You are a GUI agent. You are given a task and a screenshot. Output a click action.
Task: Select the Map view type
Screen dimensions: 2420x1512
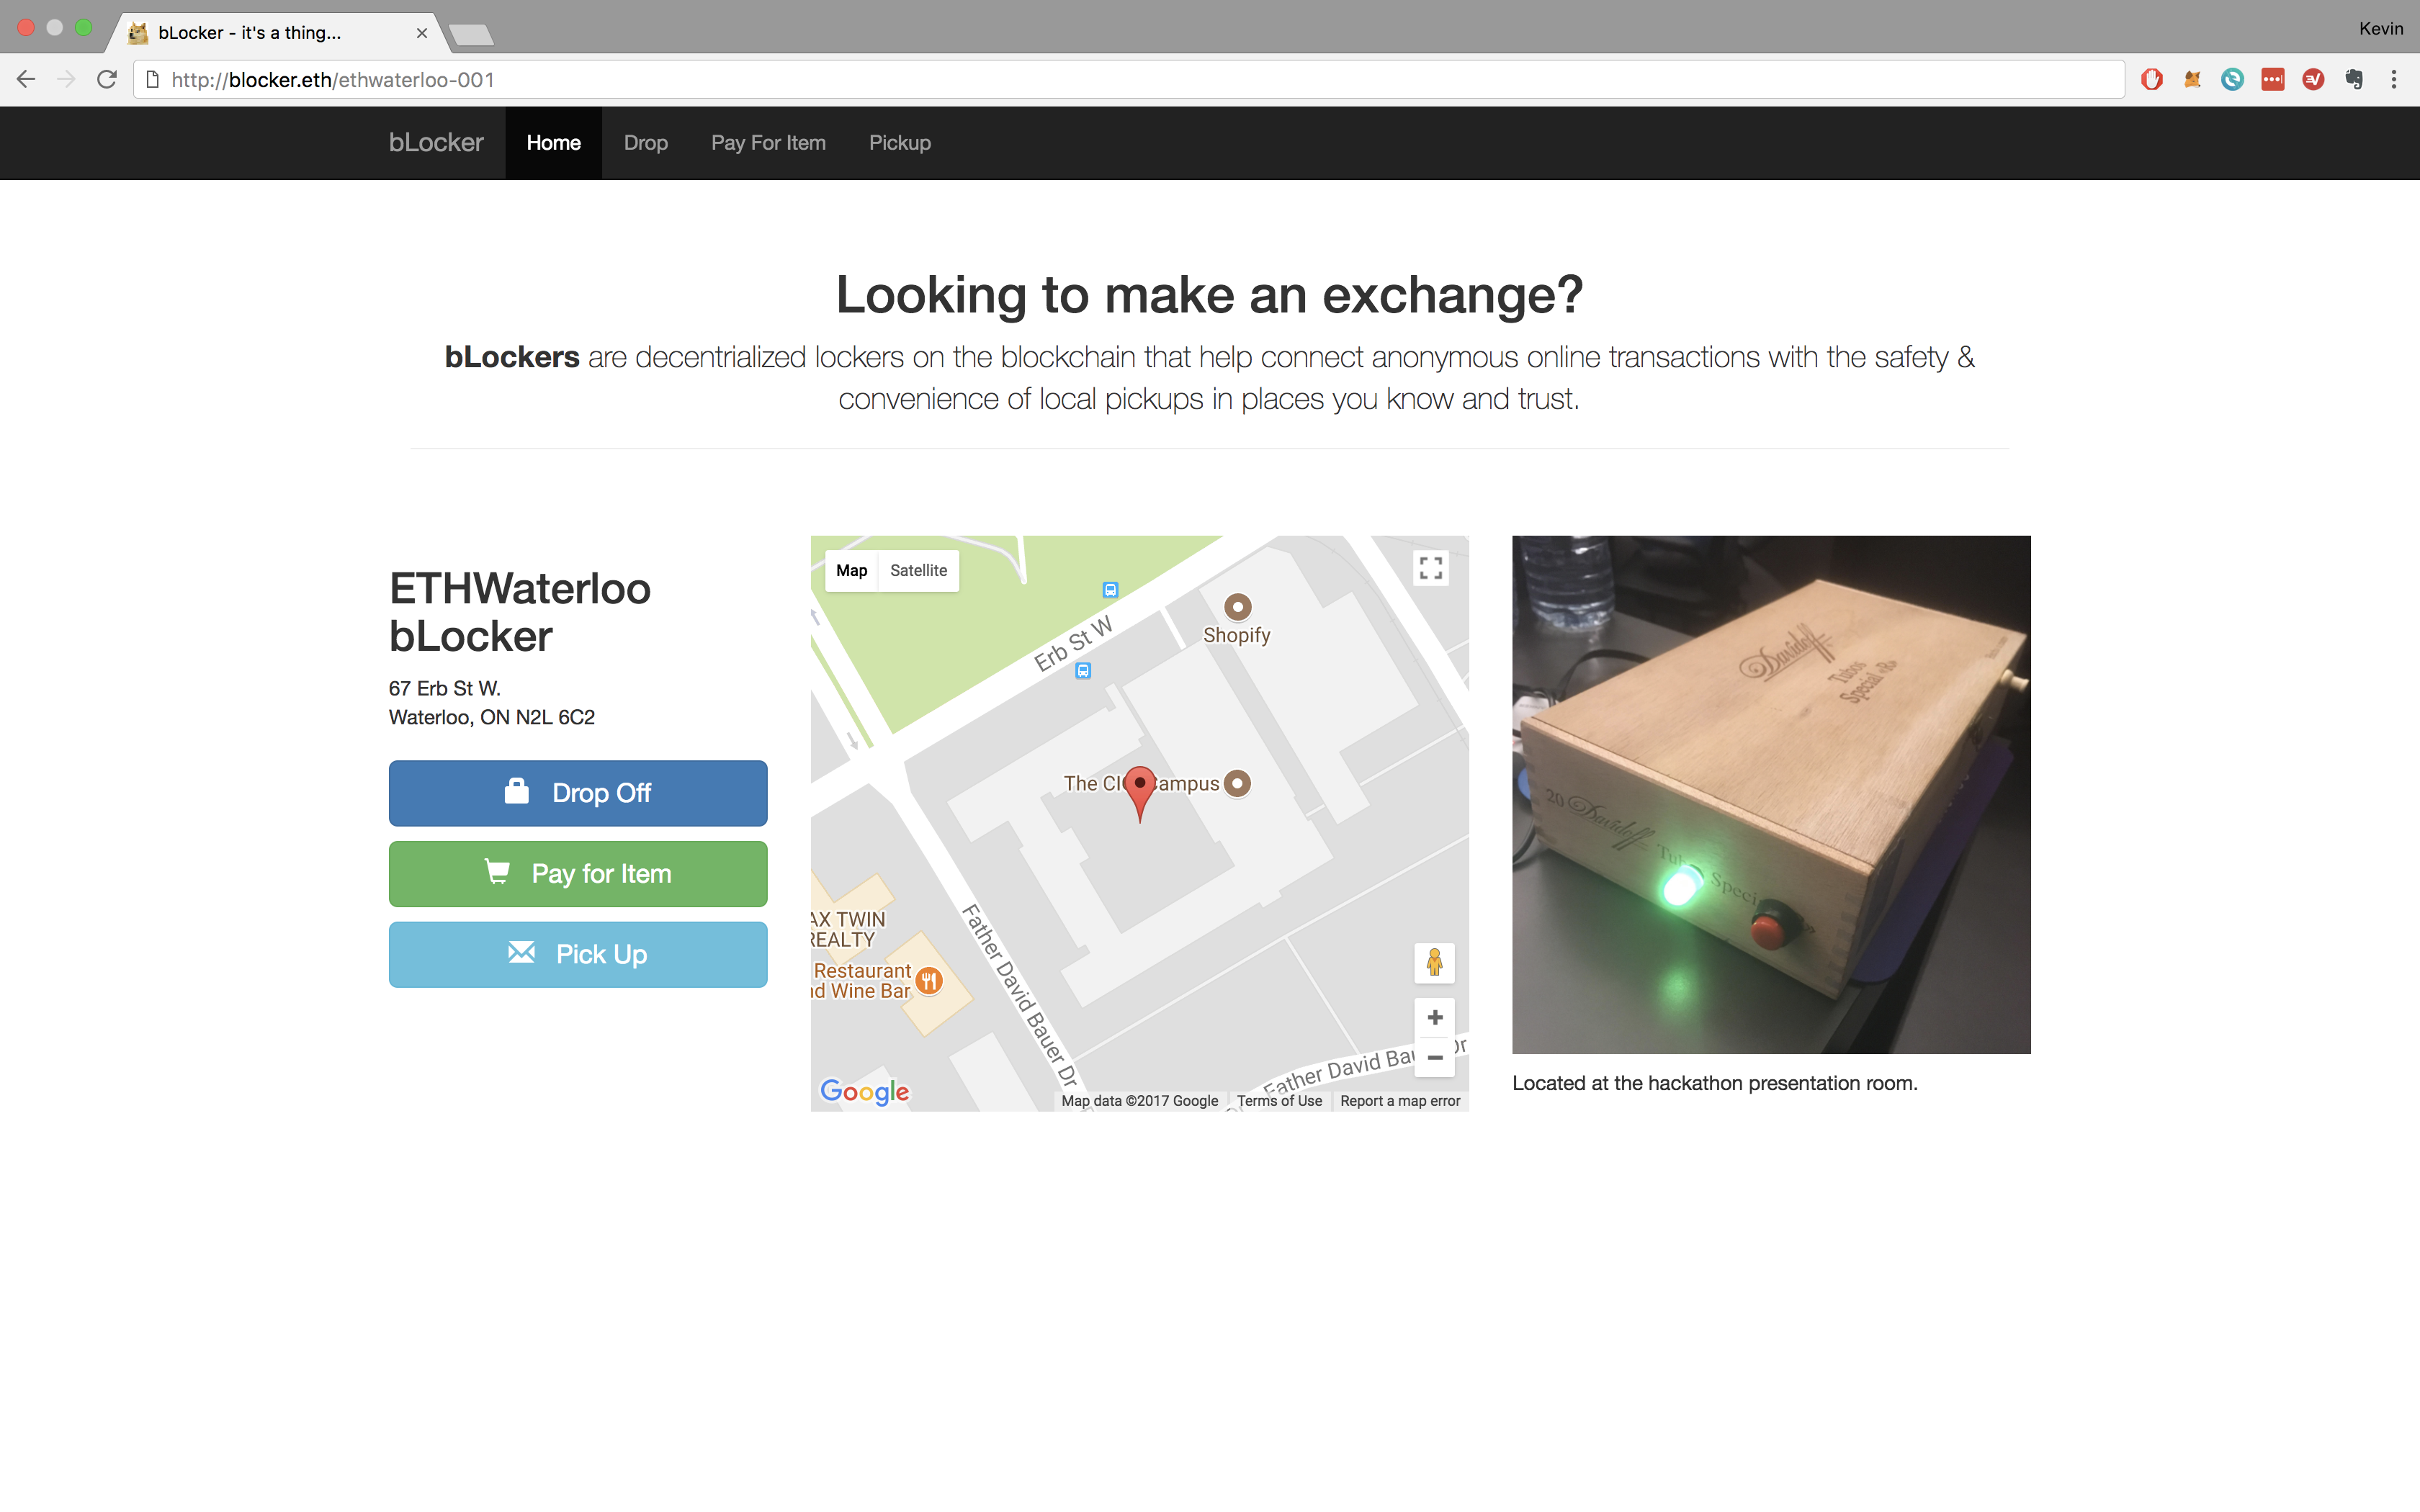(851, 571)
